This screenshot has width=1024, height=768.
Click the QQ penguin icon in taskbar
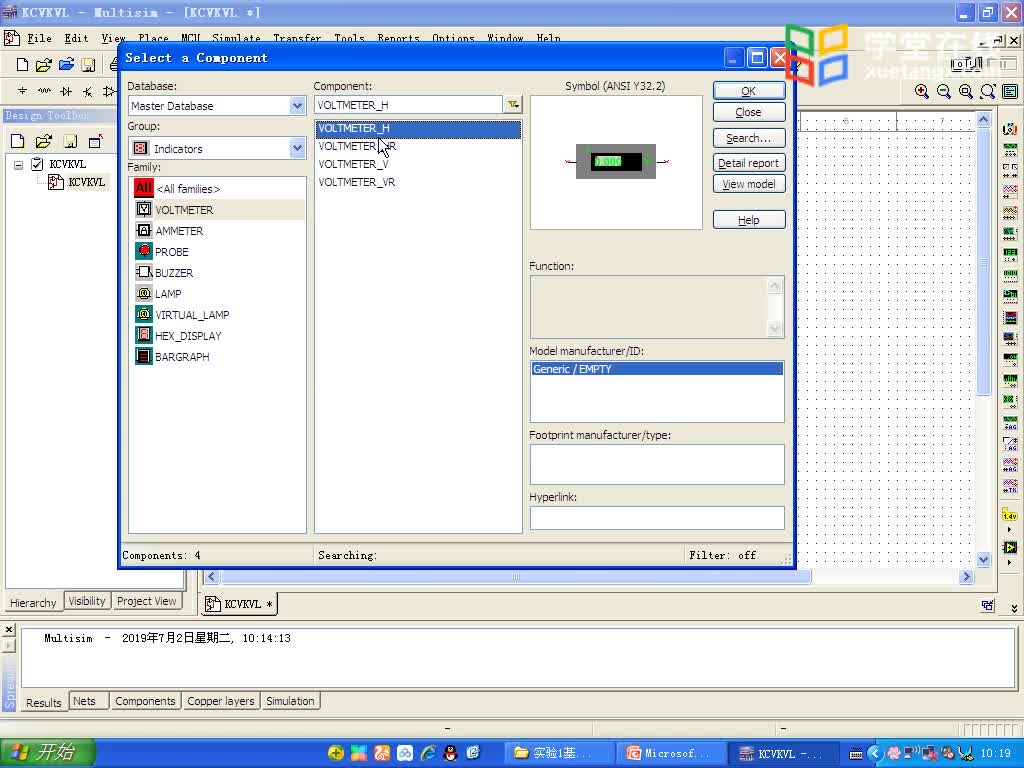click(x=450, y=753)
